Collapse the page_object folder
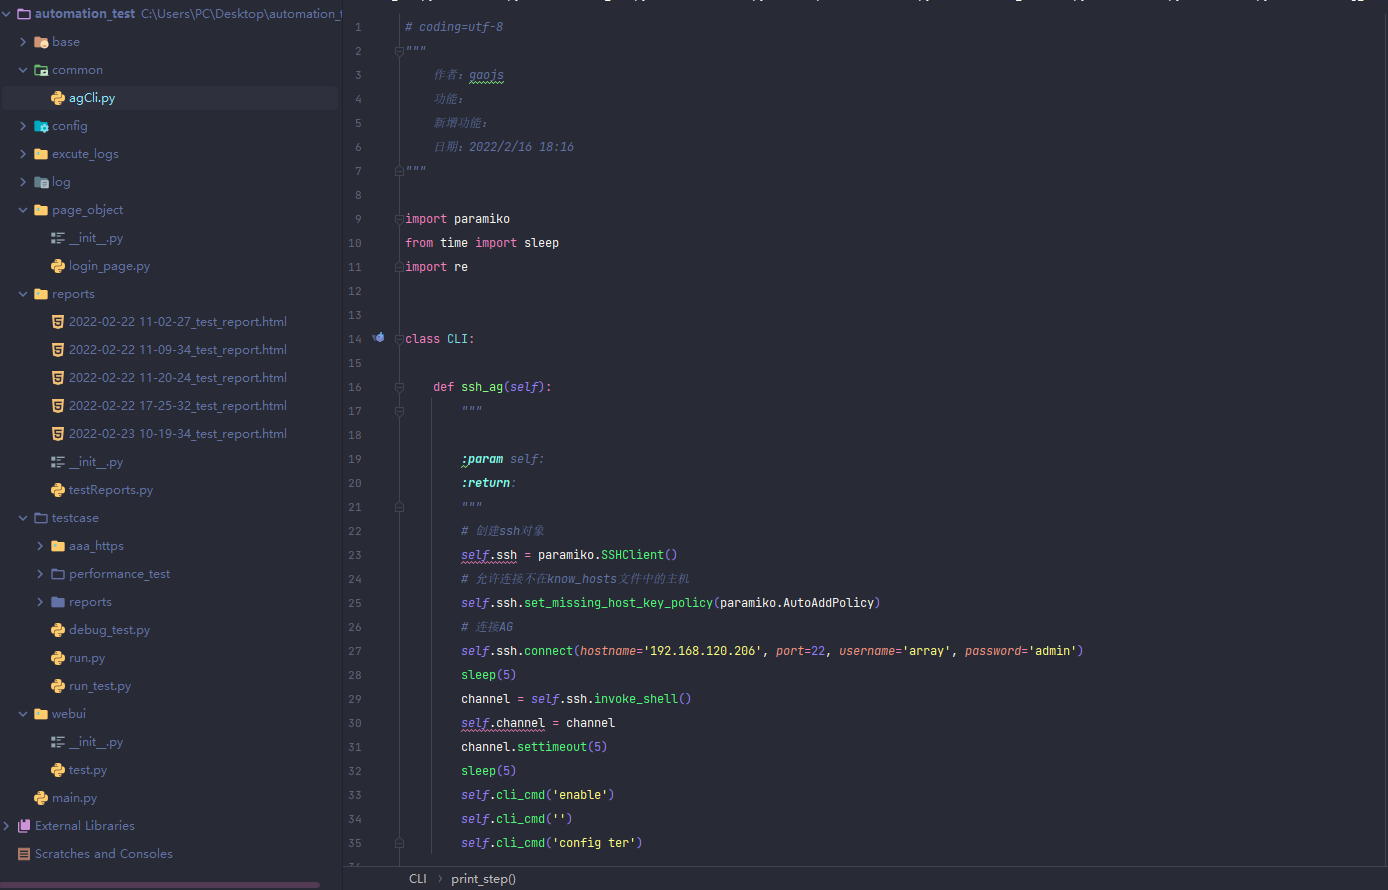Viewport: 1388px width, 890px height. tap(23, 210)
